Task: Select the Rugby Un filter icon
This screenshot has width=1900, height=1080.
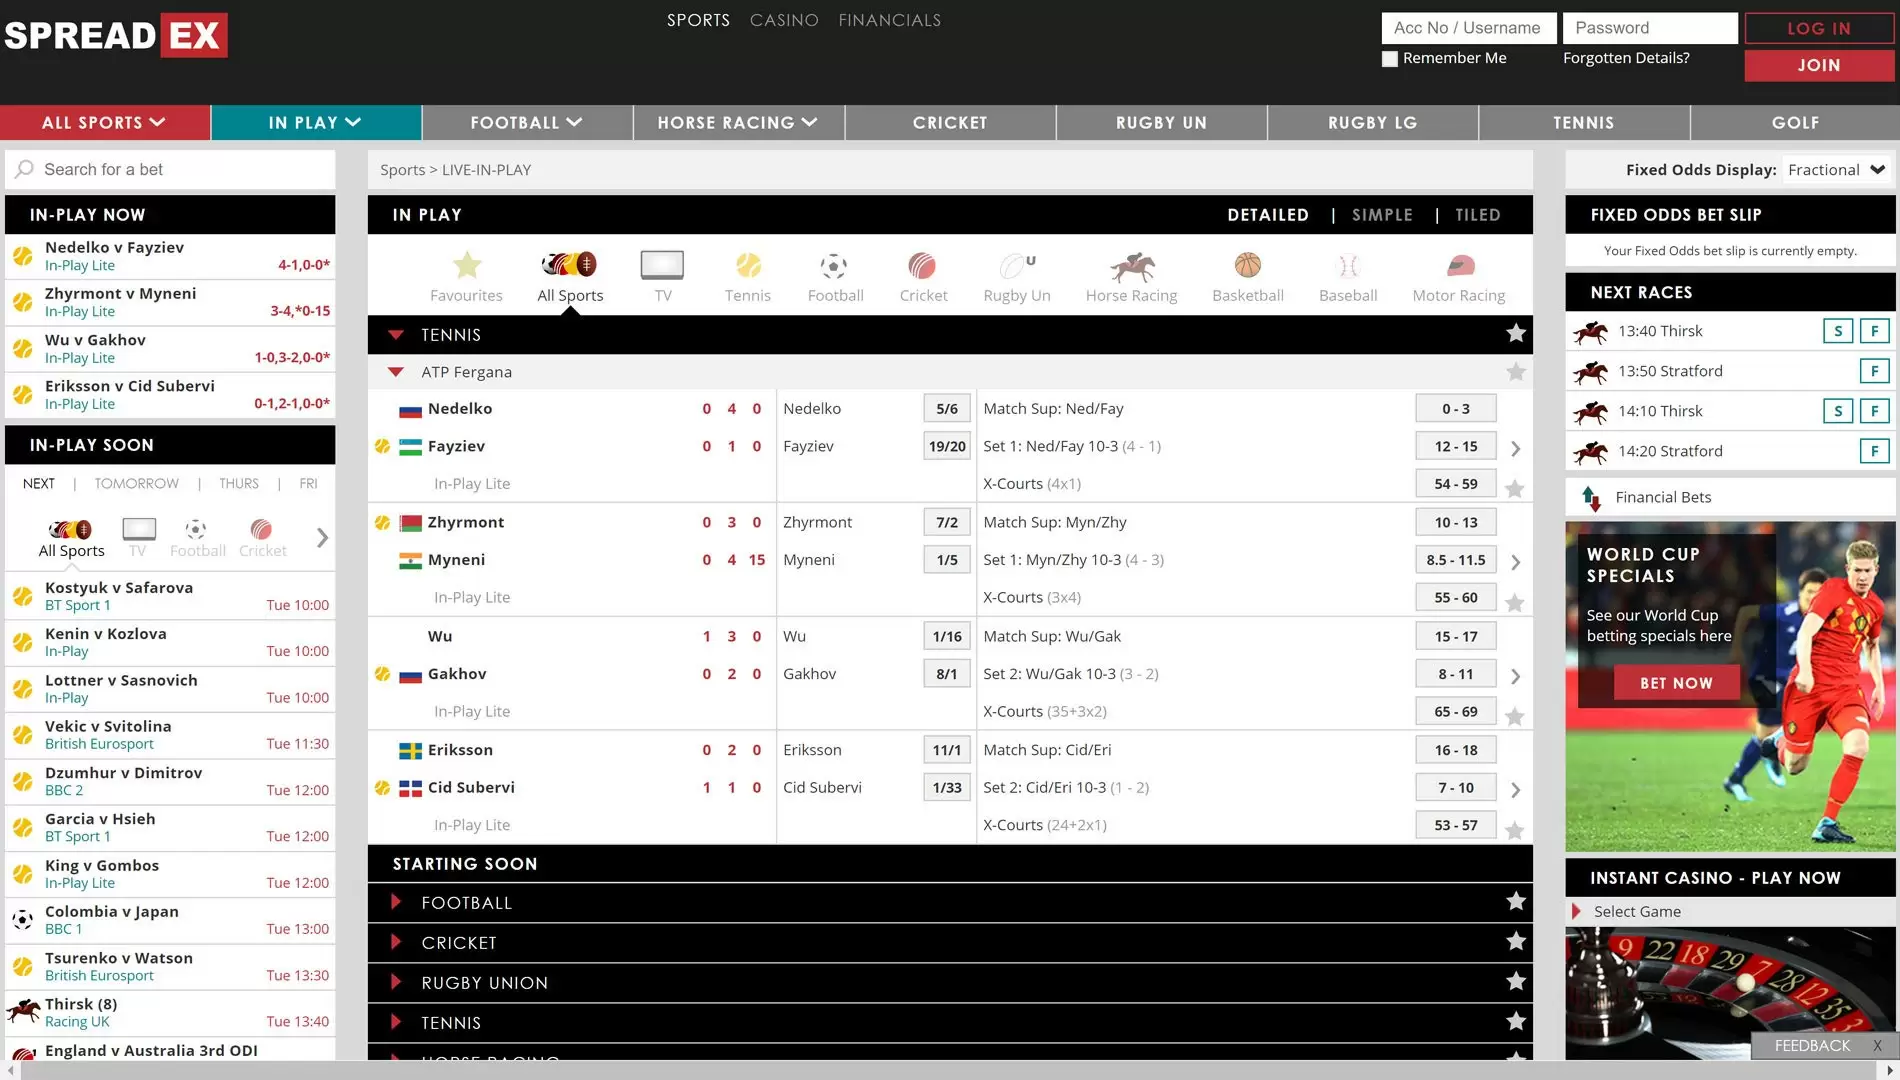Action: coord(1017,265)
